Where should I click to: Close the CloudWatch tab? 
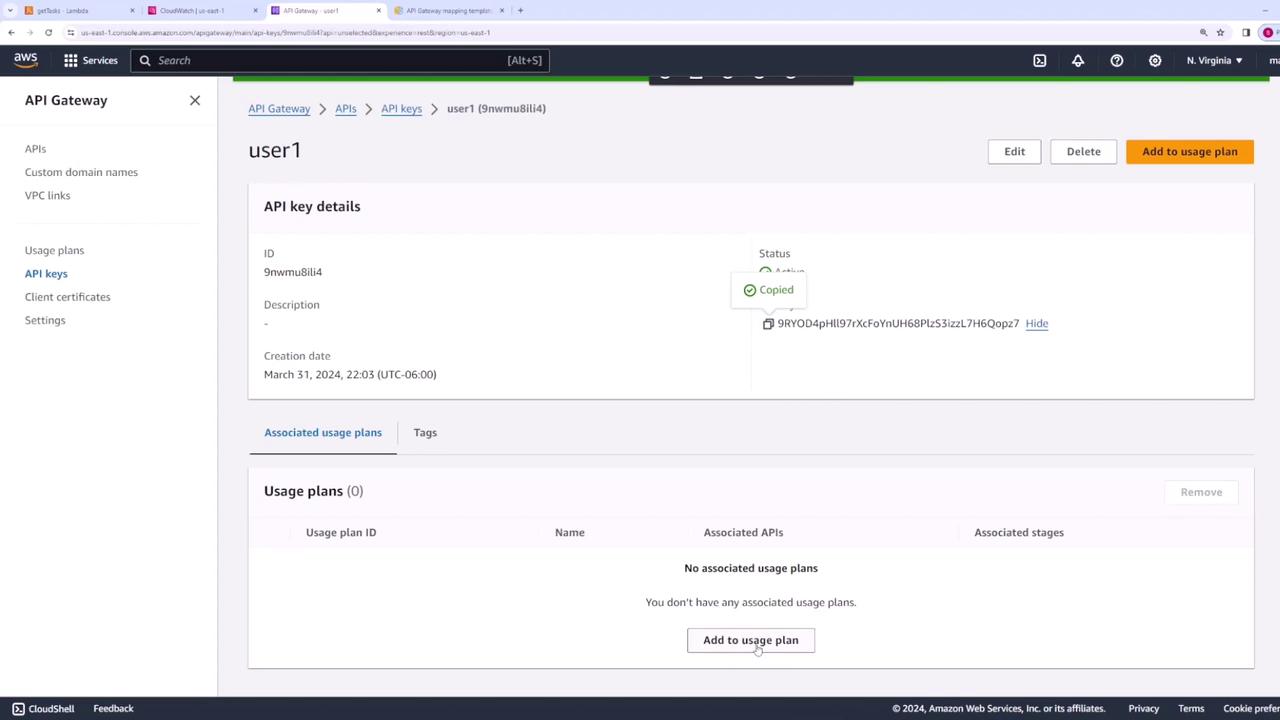click(255, 10)
